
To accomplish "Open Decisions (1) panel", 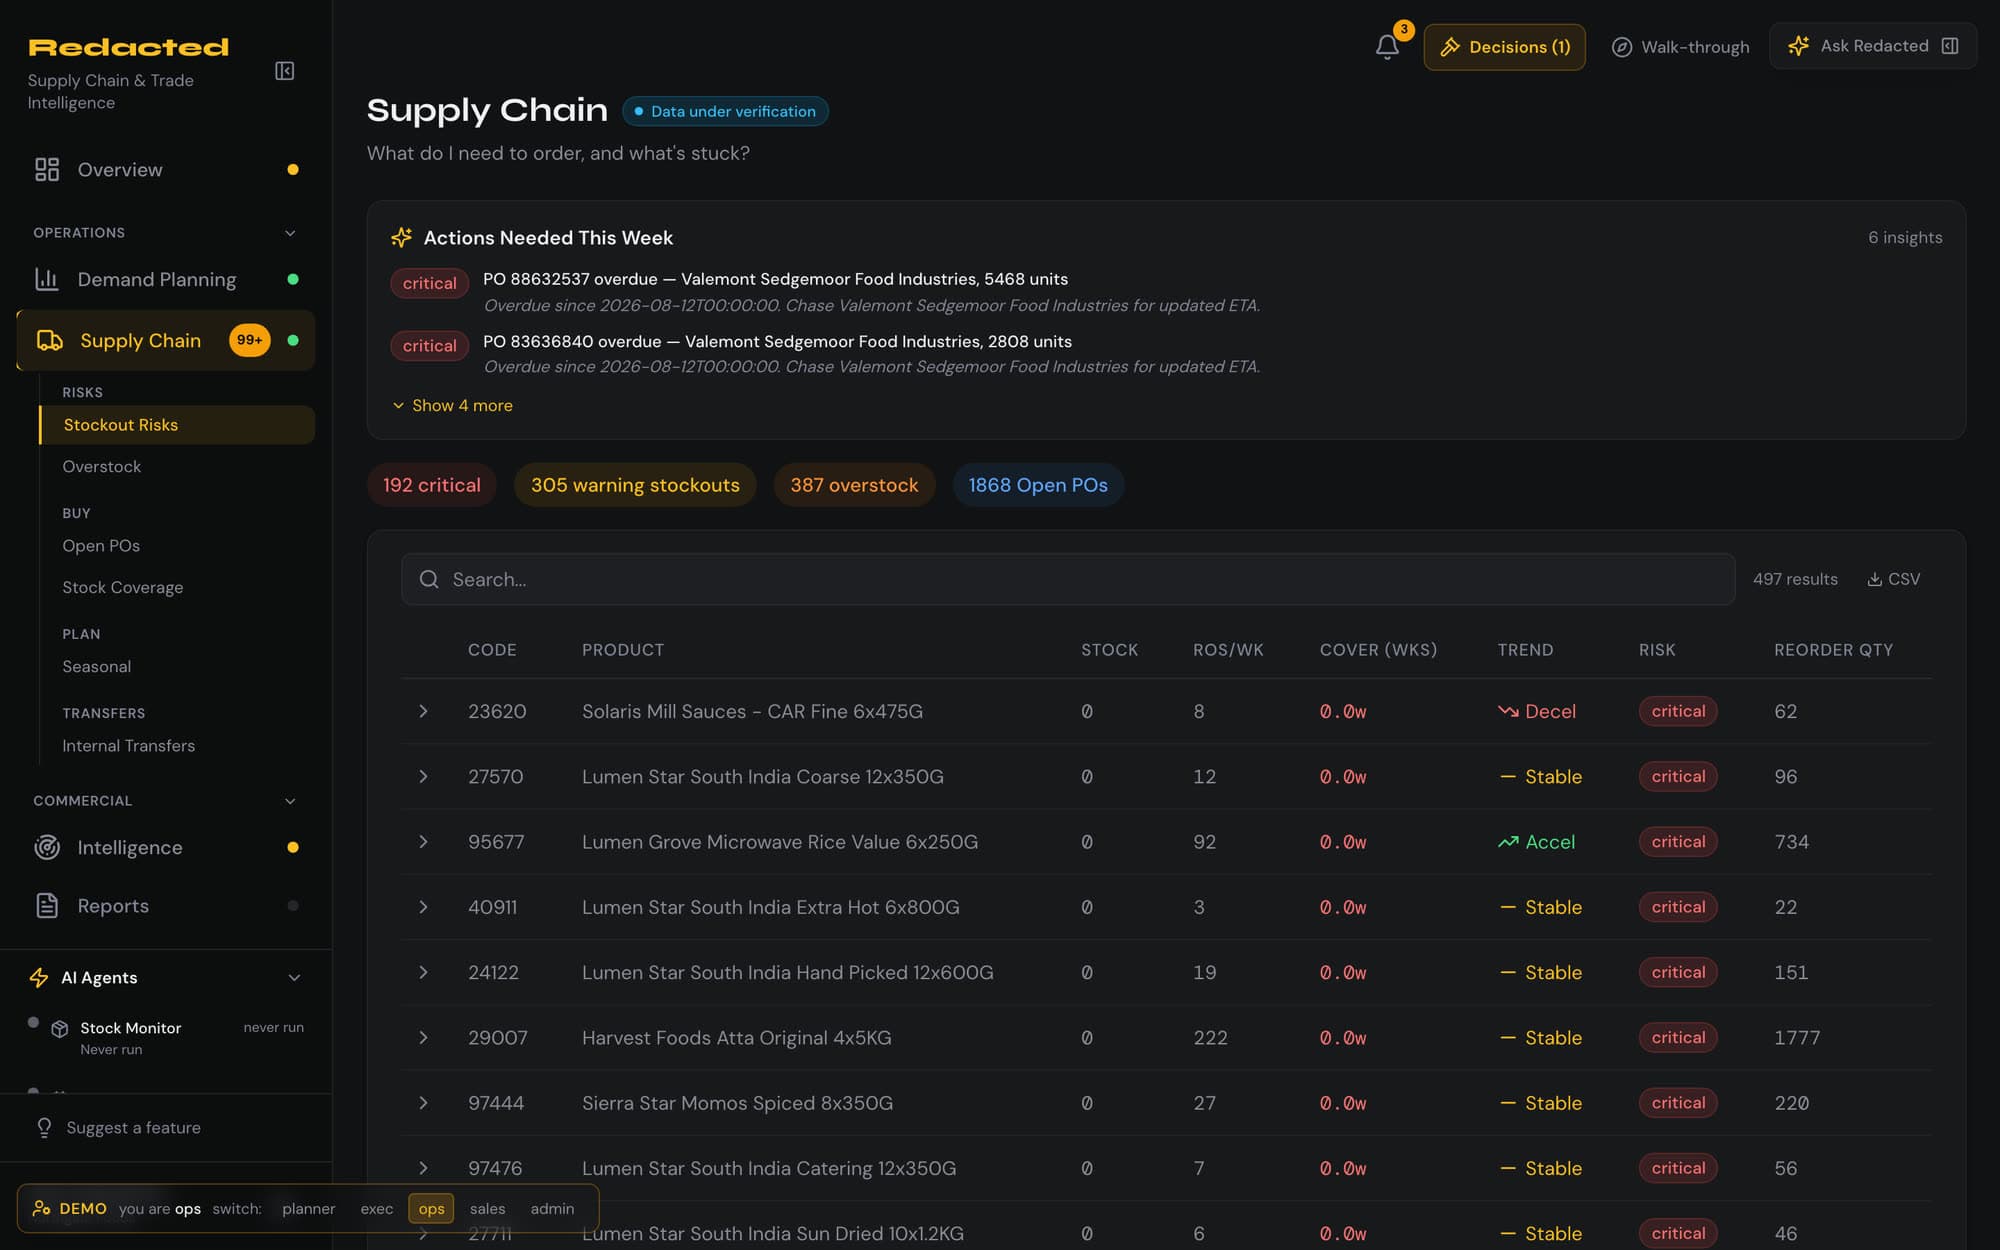I will pos(1504,47).
